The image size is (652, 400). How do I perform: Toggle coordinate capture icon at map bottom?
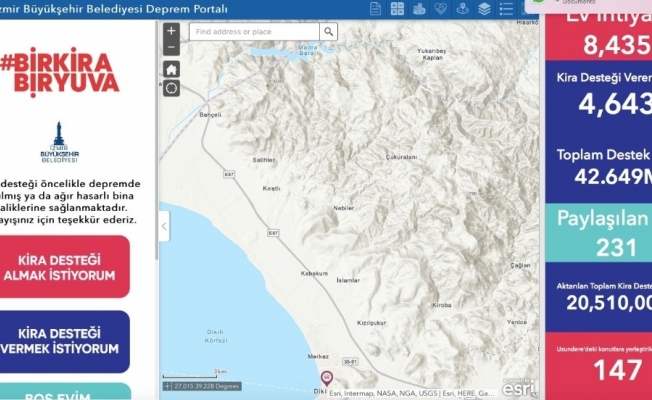(167, 385)
